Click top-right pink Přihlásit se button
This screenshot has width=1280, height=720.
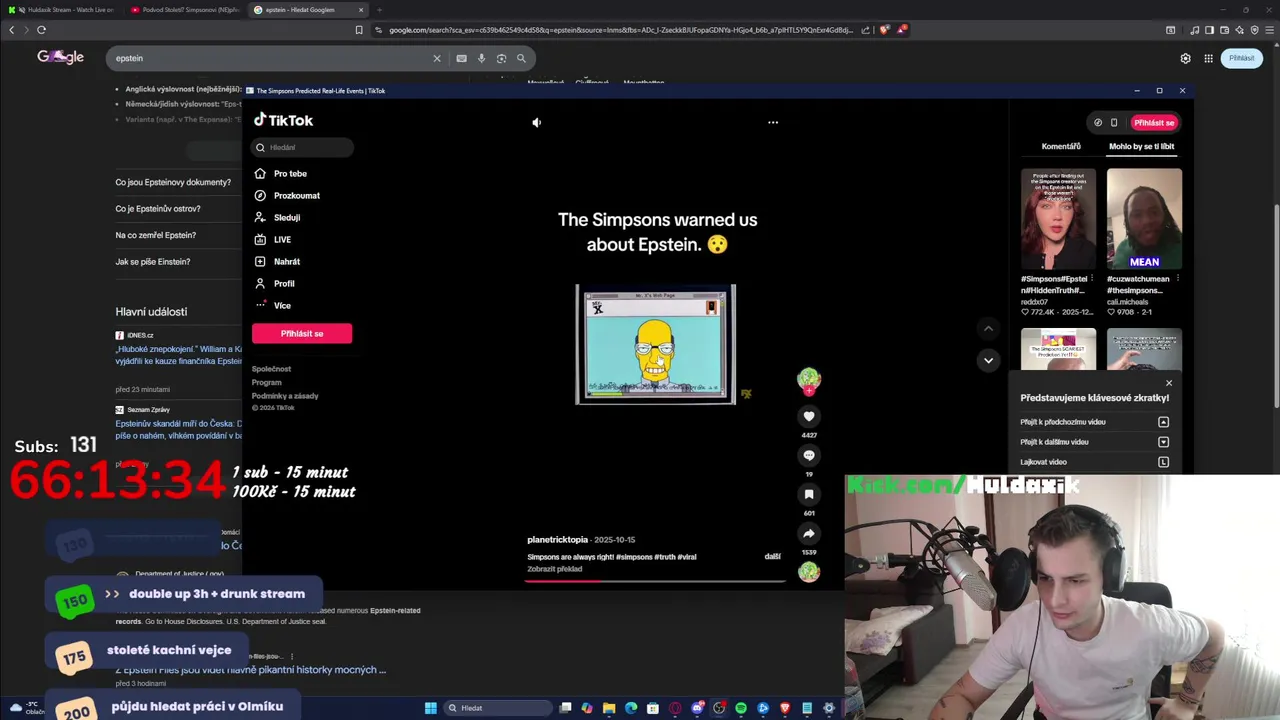1154,122
